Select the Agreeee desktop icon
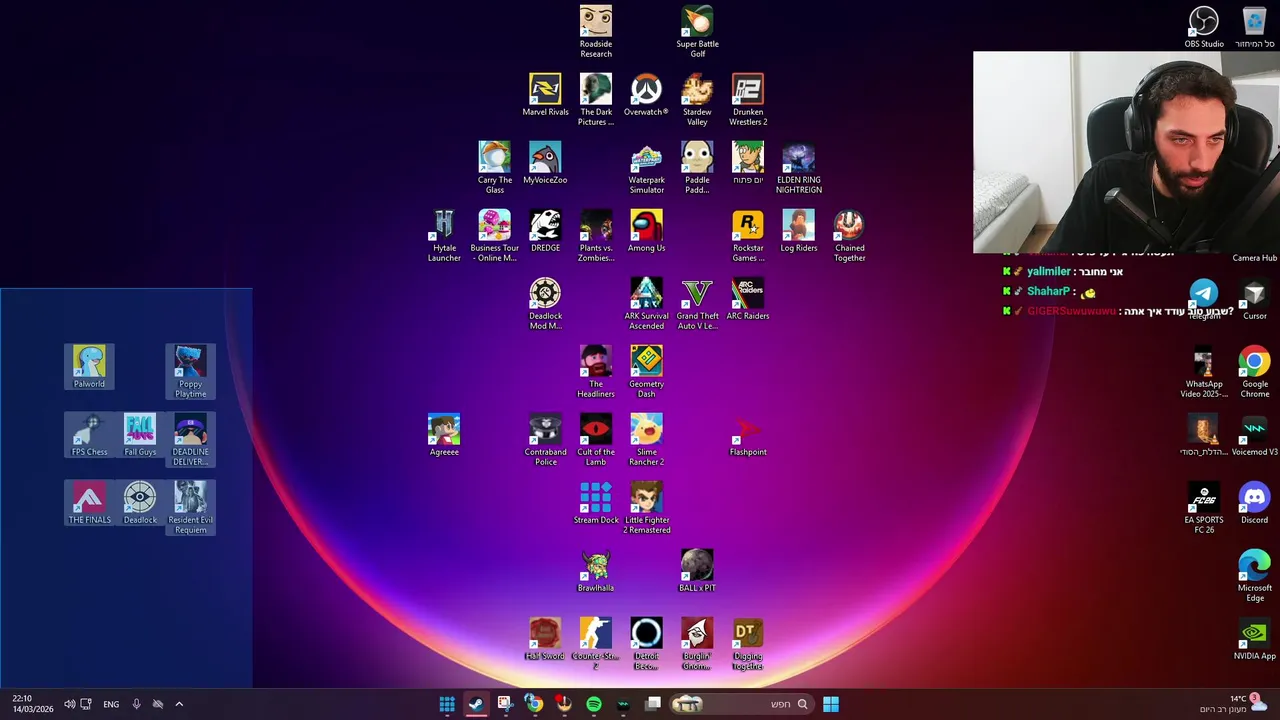1280x720 pixels. tap(444, 435)
